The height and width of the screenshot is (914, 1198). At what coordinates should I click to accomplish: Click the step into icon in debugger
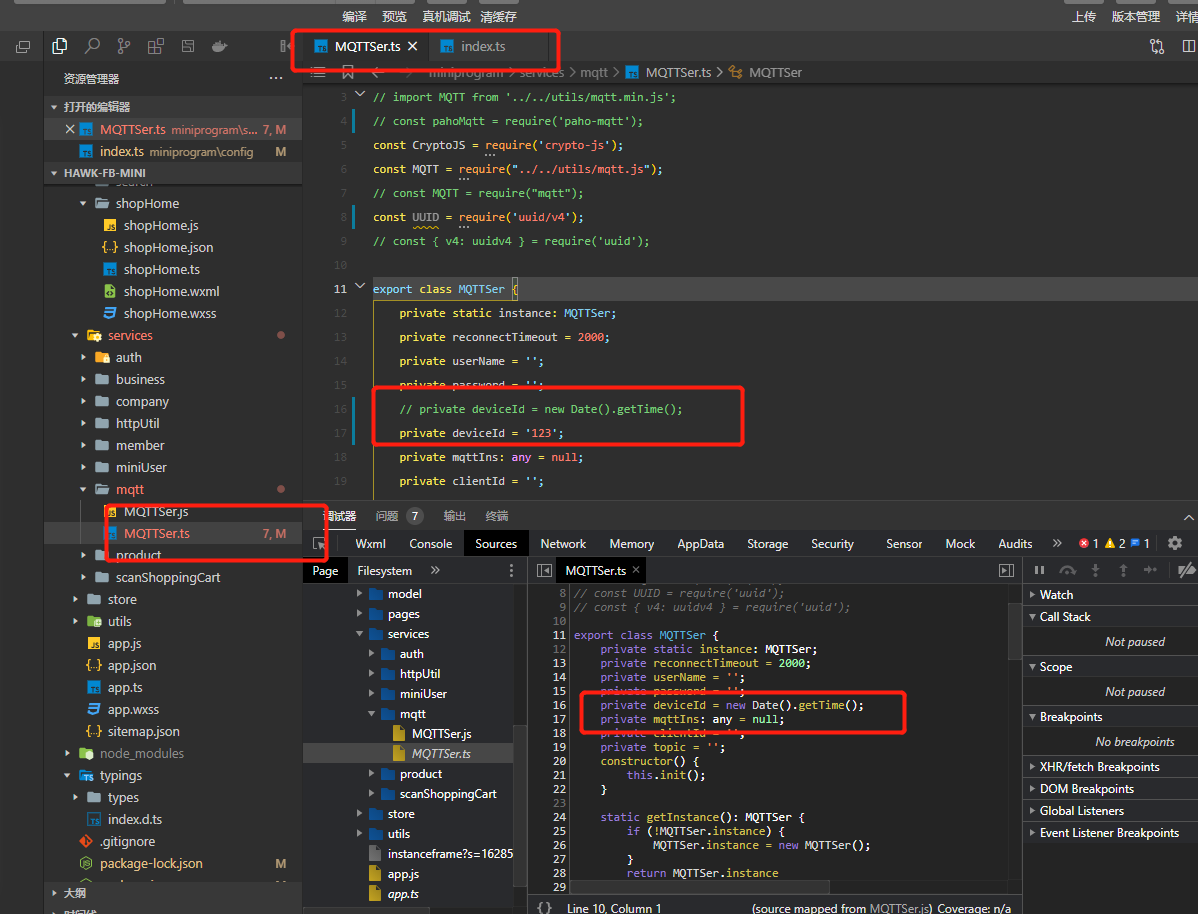pyautogui.click(x=1096, y=570)
